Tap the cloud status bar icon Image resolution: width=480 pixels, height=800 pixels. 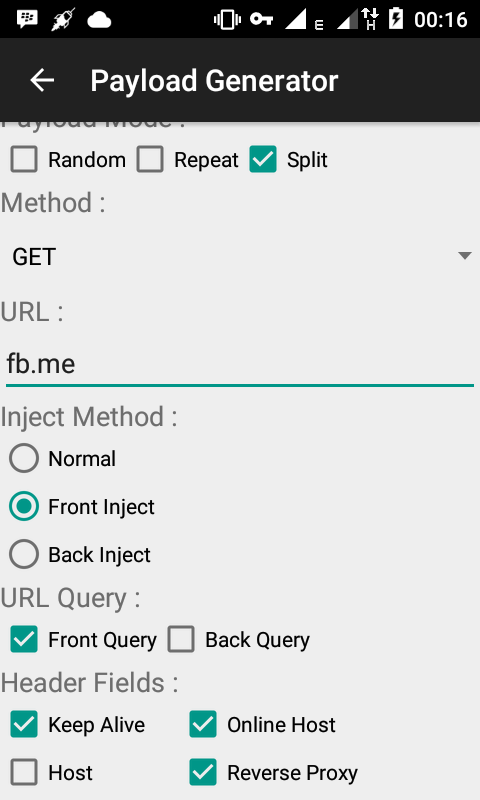tap(99, 20)
